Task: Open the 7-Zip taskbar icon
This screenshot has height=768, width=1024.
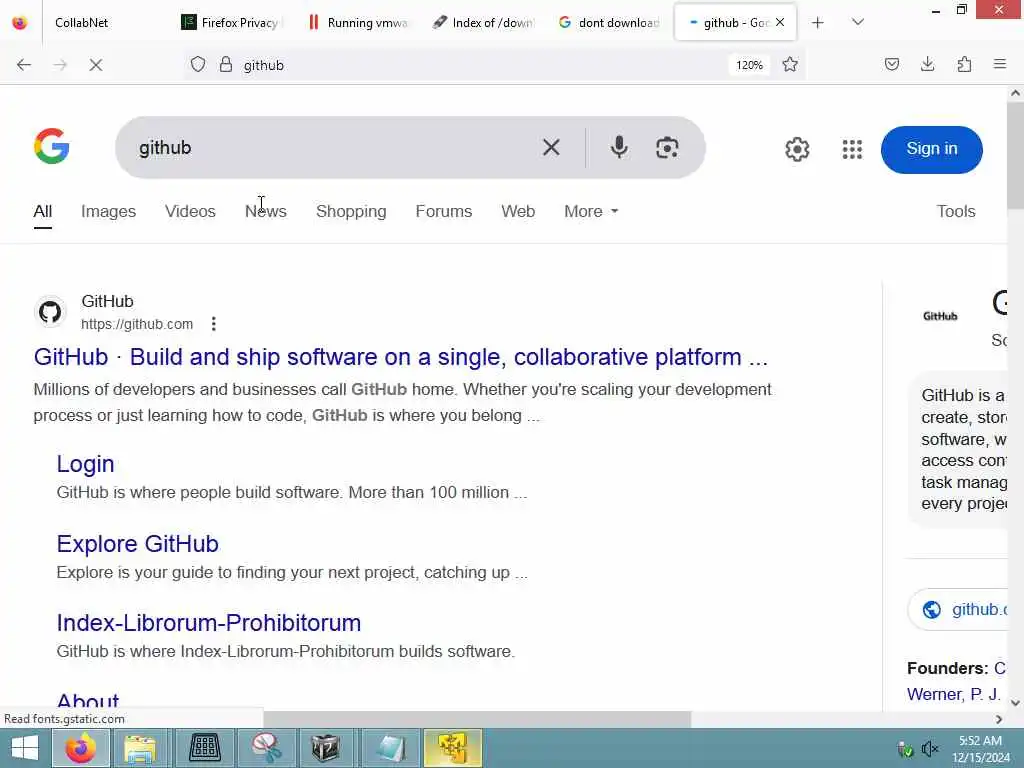Action: 325,748
